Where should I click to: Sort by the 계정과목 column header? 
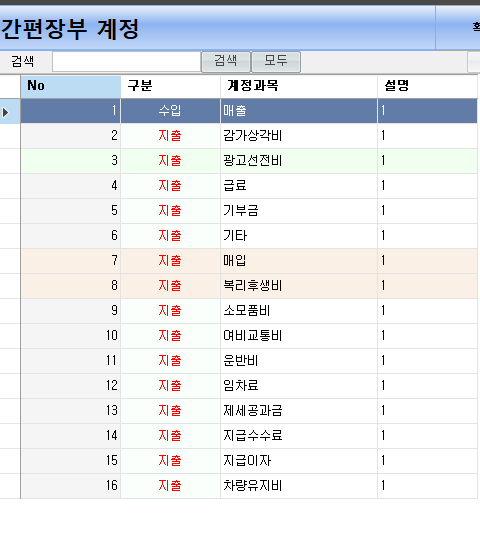tap(299, 86)
